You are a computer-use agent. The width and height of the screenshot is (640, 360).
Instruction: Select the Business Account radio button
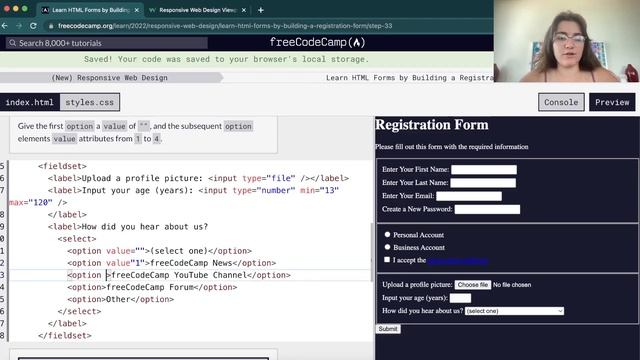tap(387, 247)
